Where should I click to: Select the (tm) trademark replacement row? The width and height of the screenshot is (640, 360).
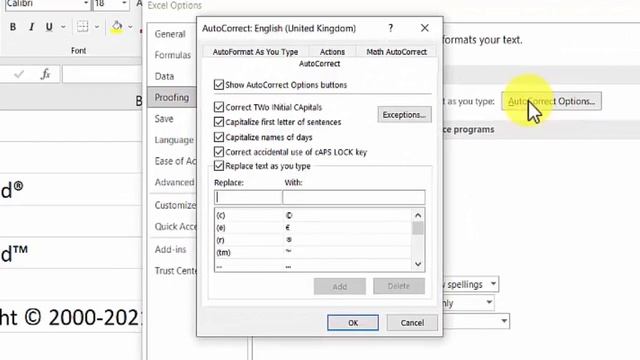pyautogui.click(x=313, y=252)
